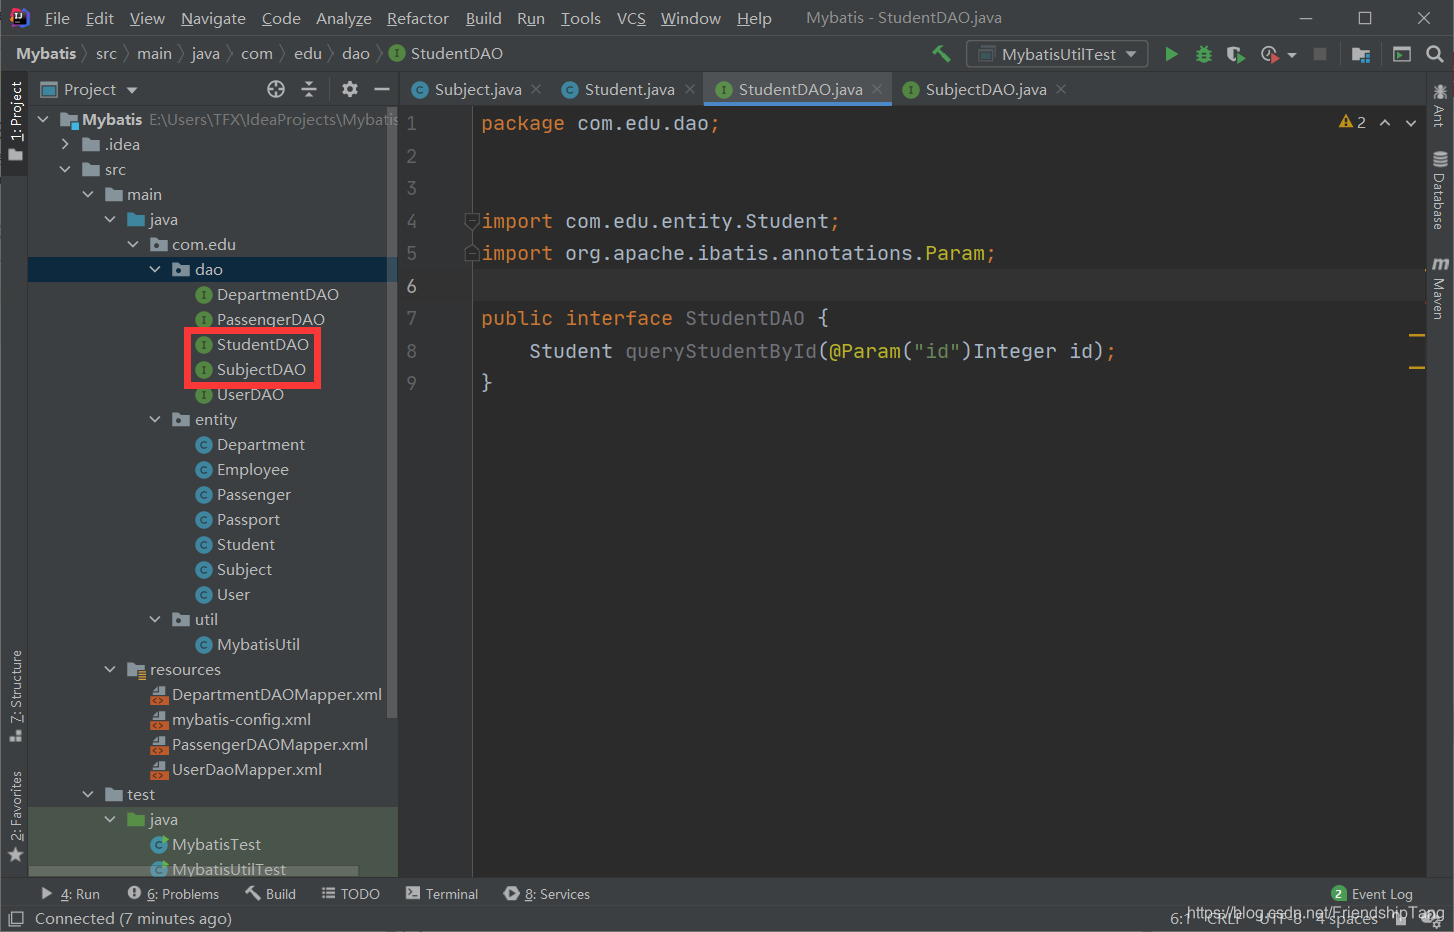
Task: Open the Maven tool window
Action: [x=1439, y=288]
